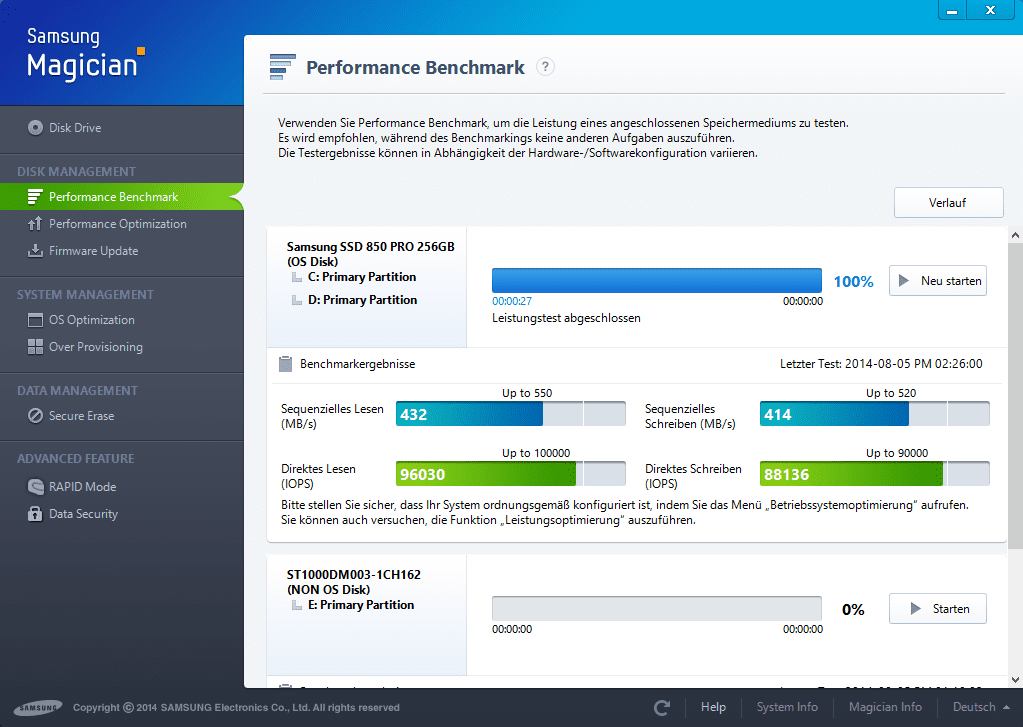Click the refresh icon in footer
Image resolution: width=1023 pixels, height=727 pixels.
pyautogui.click(x=662, y=707)
